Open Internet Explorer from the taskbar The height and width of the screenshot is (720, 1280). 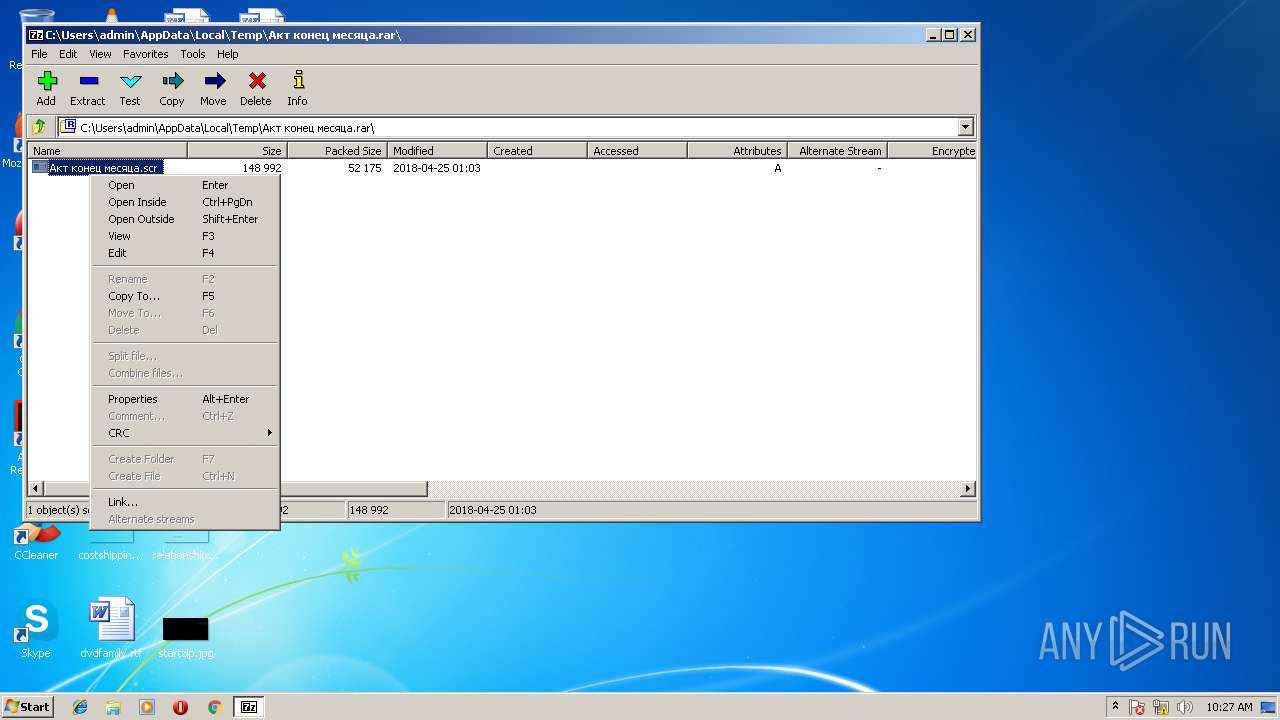(x=80, y=707)
